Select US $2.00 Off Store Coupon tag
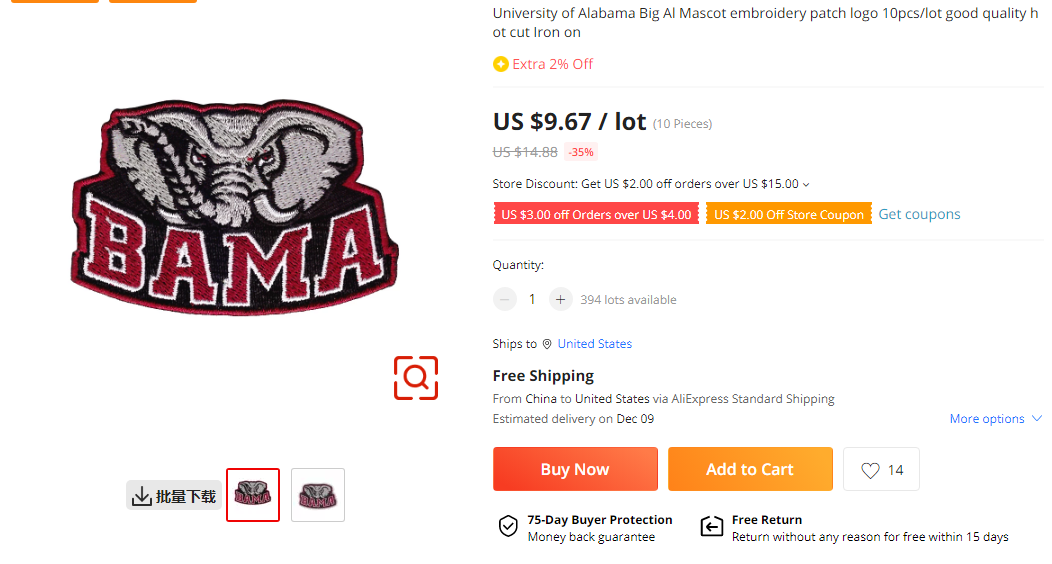This screenshot has width=1052, height=564. (x=788, y=214)
